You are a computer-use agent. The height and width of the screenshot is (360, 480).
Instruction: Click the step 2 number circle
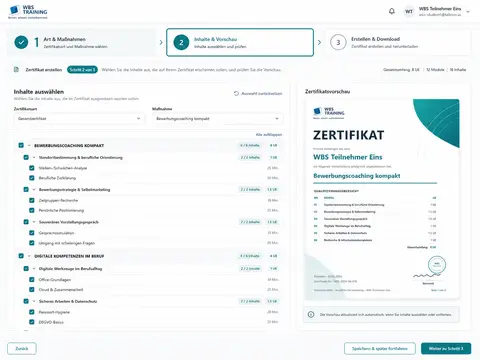[181, 42]
